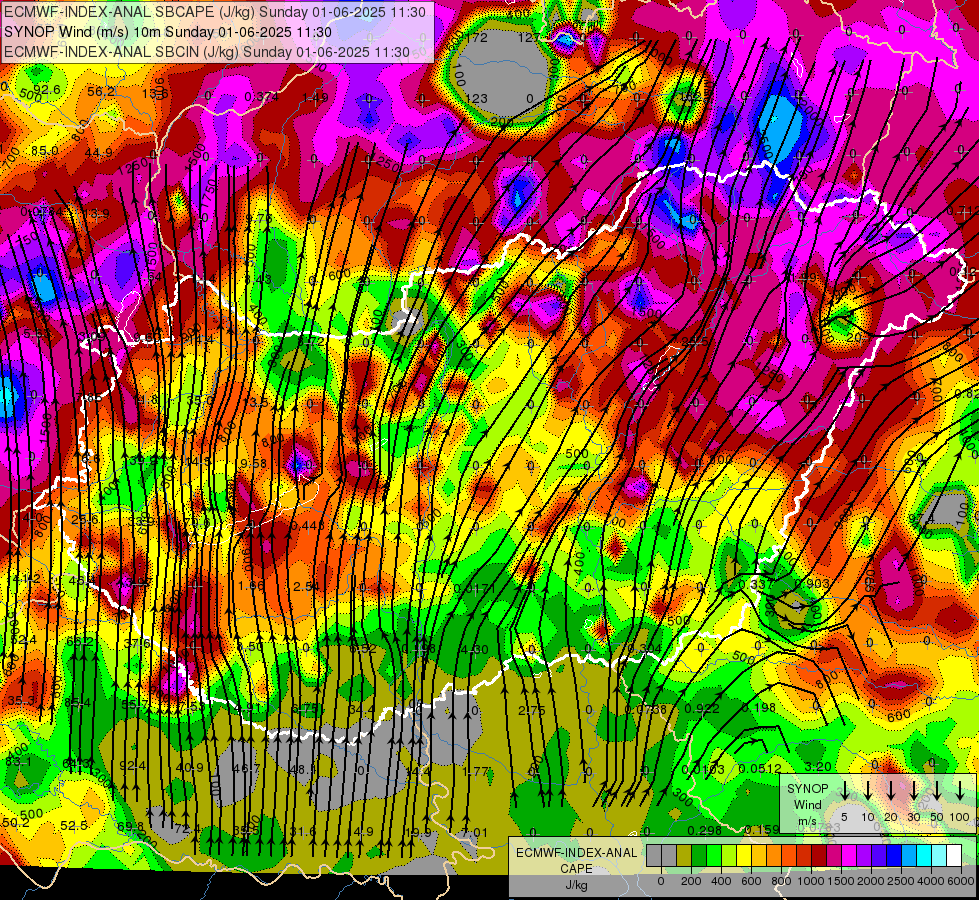Click the 85.0 value on the map
979x900 pixels.
click(x=45, y=151)
